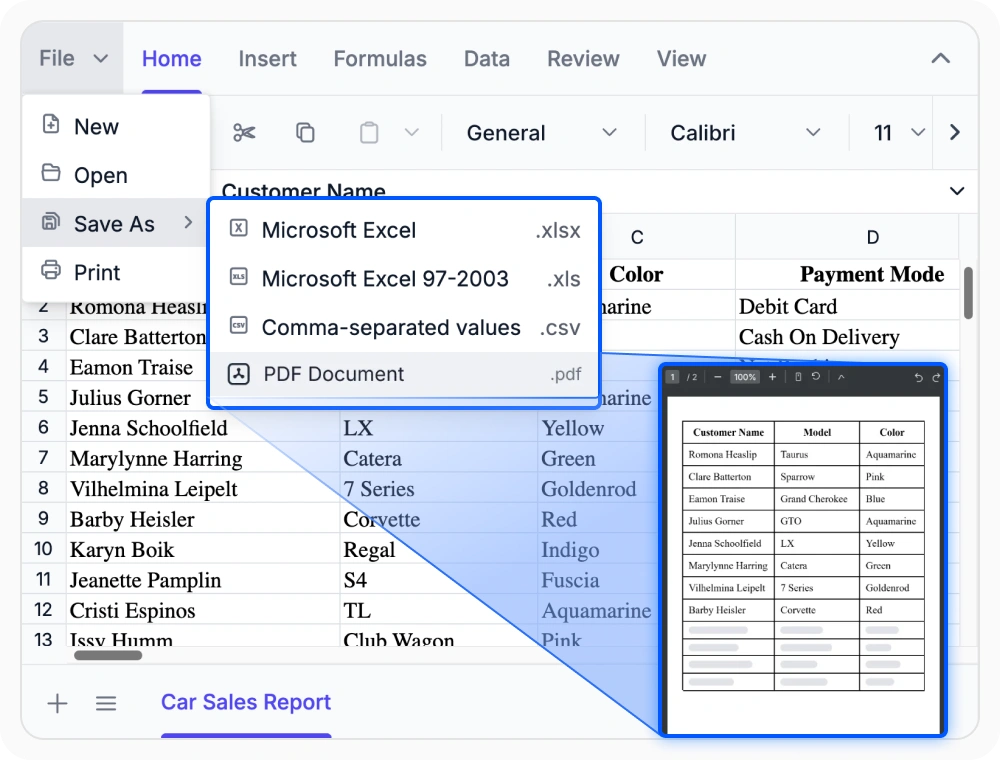Choose Open from the File menu
This screenshot has width=1000, height=760.
115,174
